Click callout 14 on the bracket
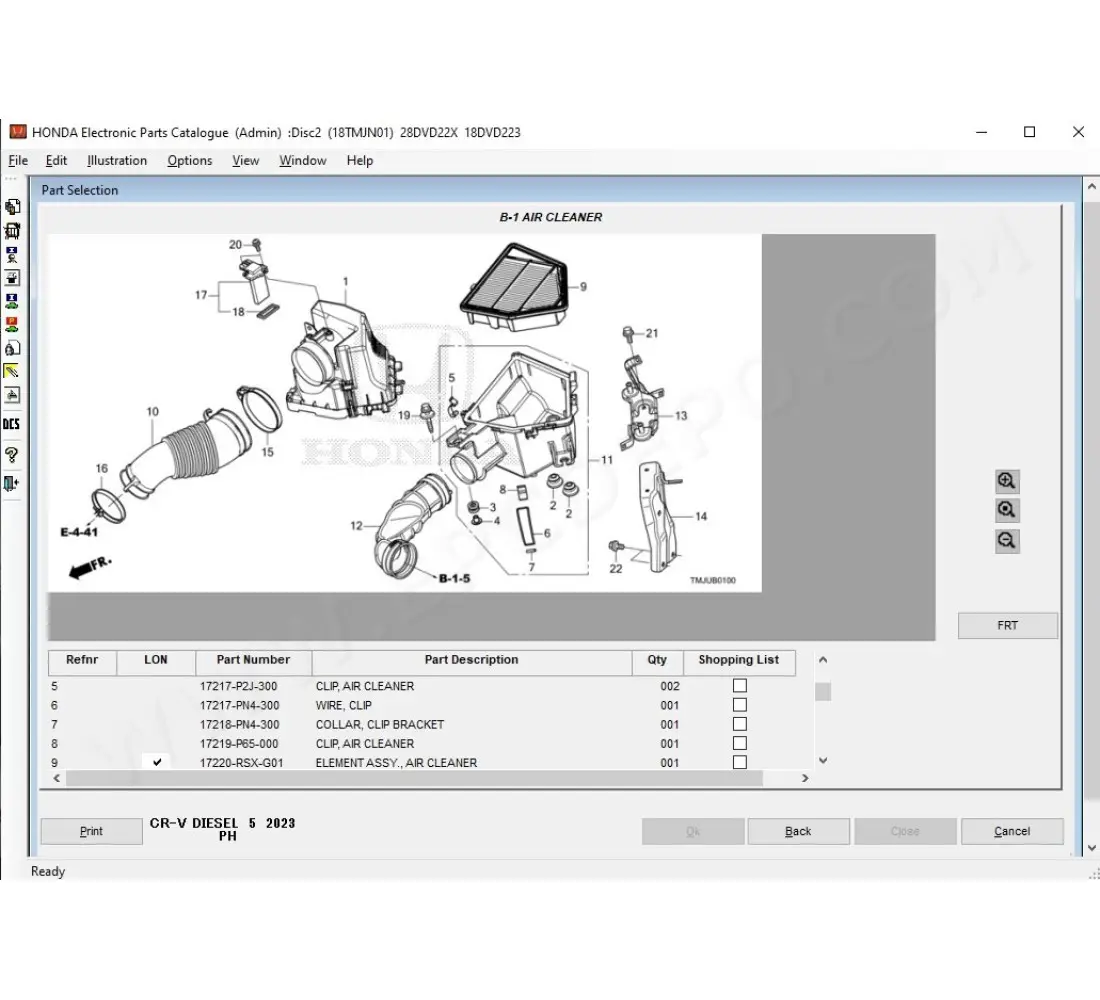Image resolution: width=1100 pixels, height=1000 pixels. pyautogui.click(x=701, y=516)
